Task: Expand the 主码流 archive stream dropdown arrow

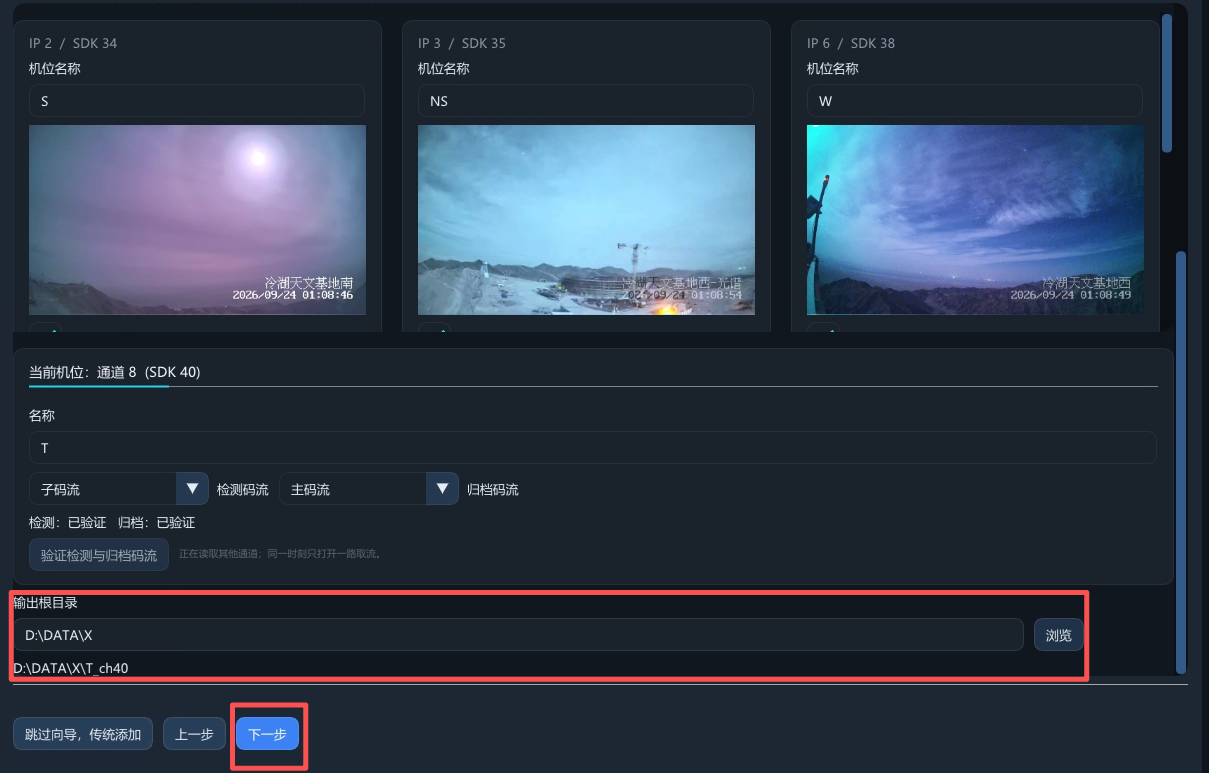Action: coord(442,489)
